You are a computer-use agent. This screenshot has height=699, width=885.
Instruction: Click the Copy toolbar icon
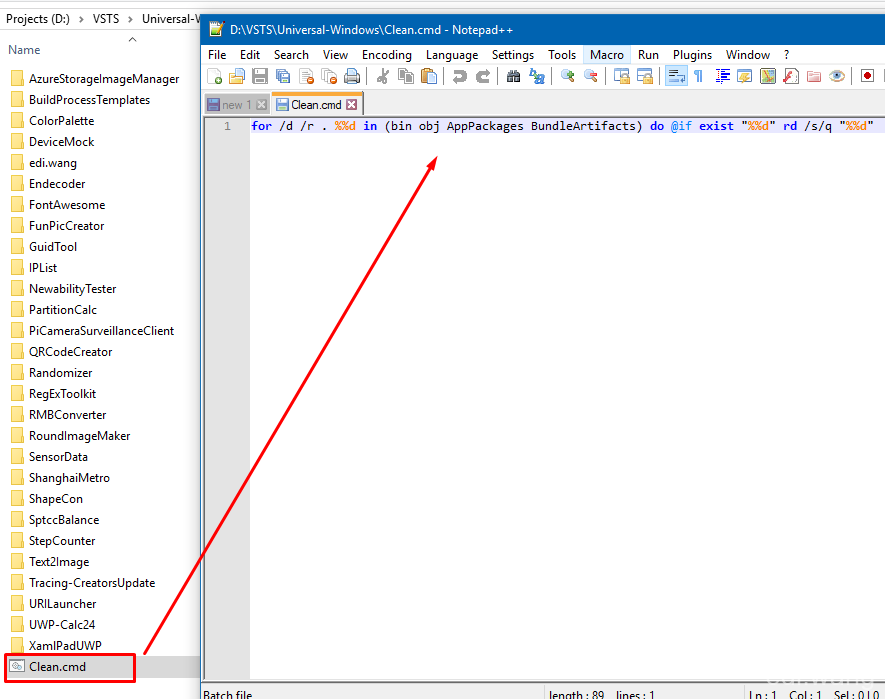point(406,76)
